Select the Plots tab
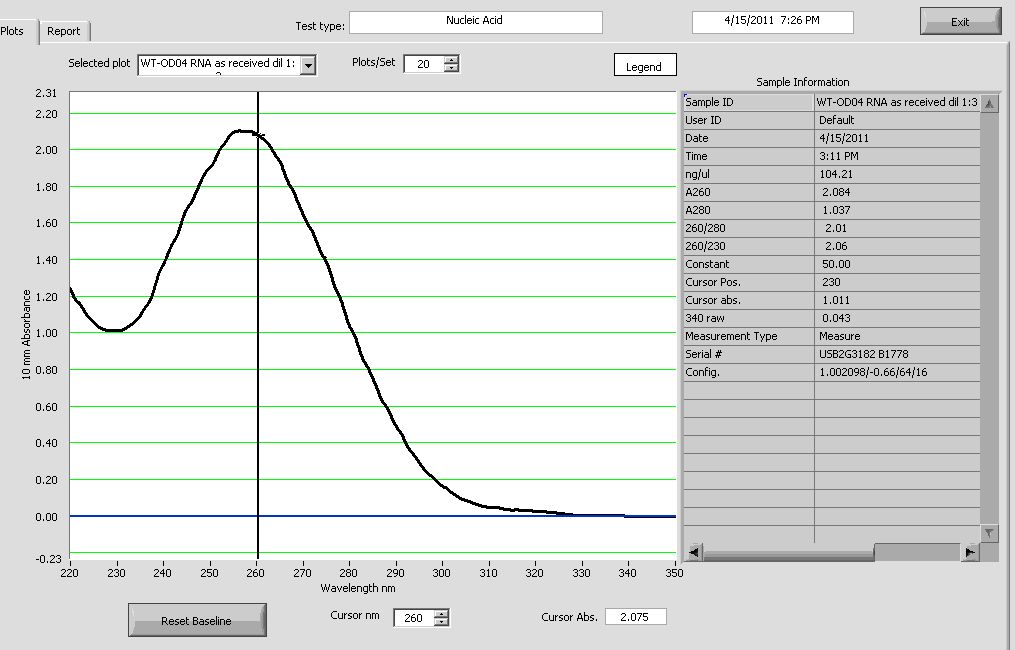This screenshot has width=1015, height=650. coord(14,31)
